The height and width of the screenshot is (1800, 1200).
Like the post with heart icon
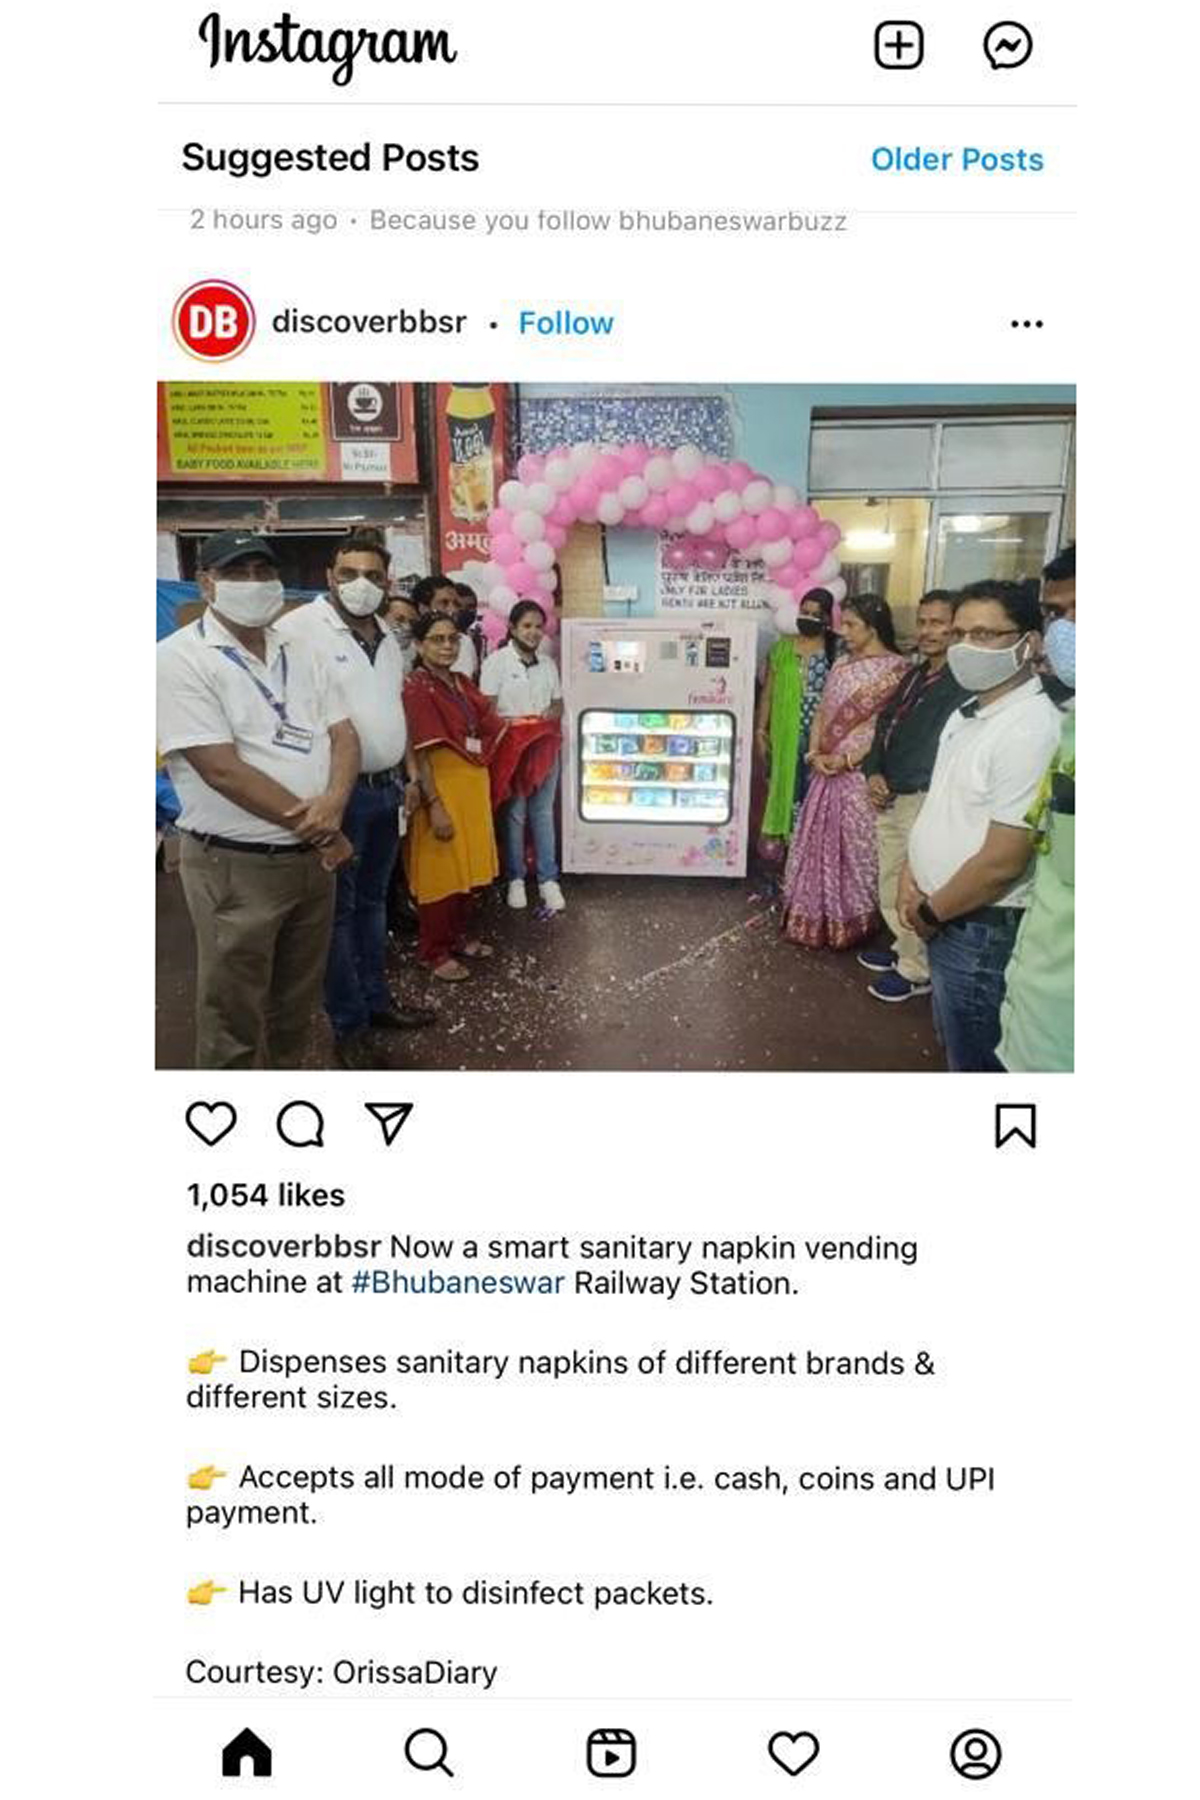(211, 1124)
